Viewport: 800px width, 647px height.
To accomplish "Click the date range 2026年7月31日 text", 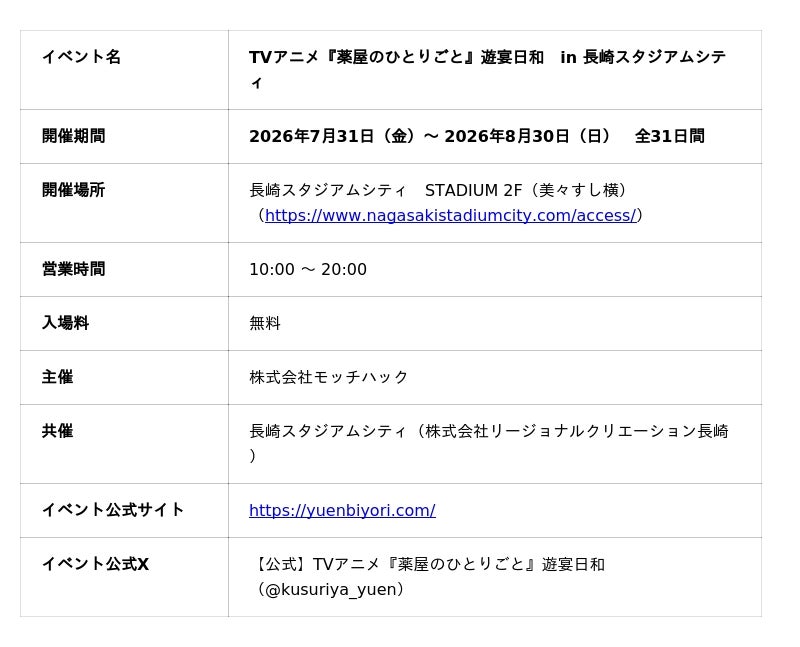I will coord(312,136).
